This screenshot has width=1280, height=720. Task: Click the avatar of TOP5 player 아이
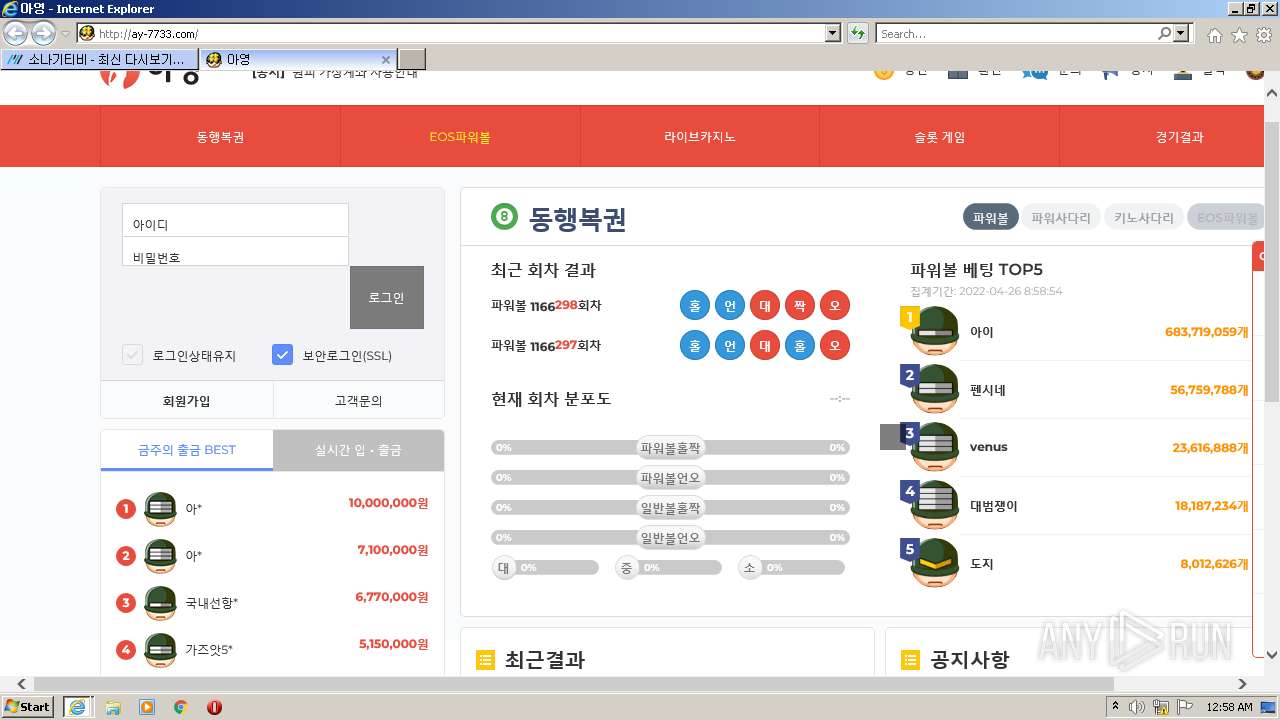(x=934, y=331)
